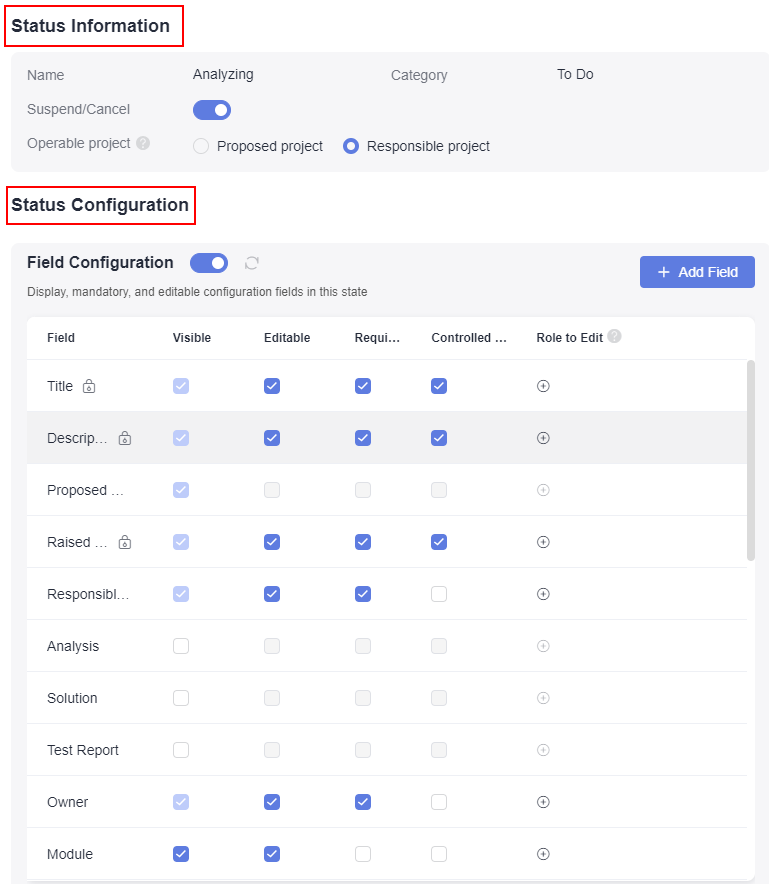Image resolution: width=769 pixels, height=884 pixels.
Task: Select the Proposed project radio option
Action: 201,147
